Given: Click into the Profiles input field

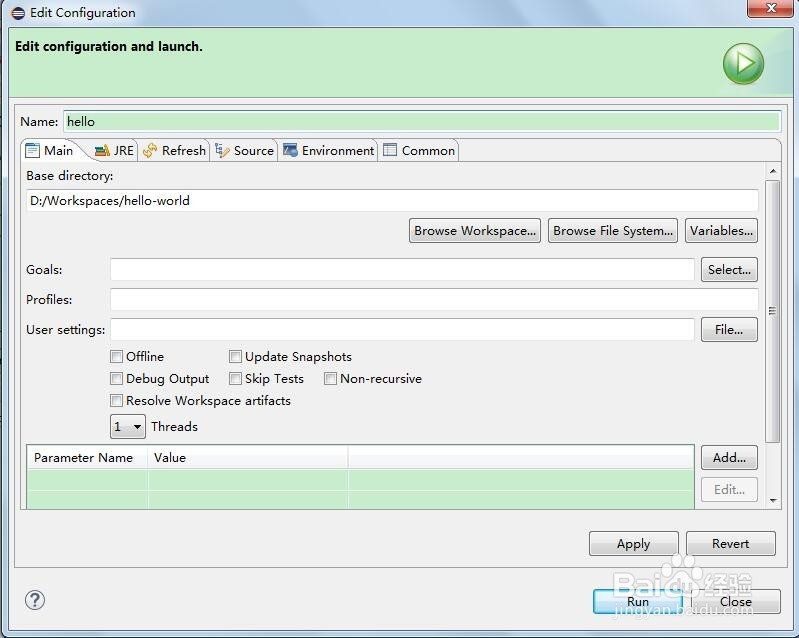Looking at the screenshot, I should pyautogui.click(x=434, y=300).
